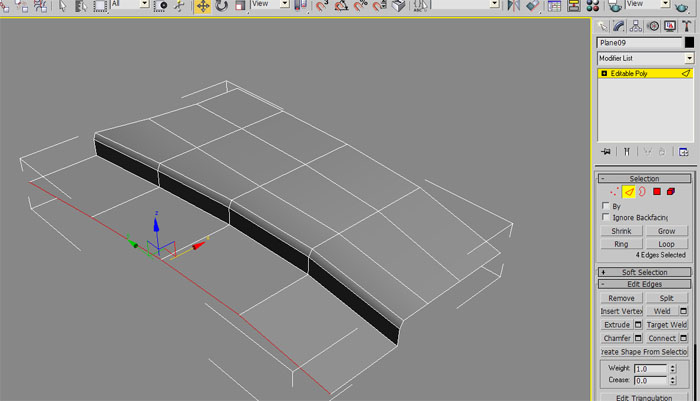This screenshot has width=700, height=401.
Task: Click Create Shape From Selection button
Action: pyautogui.click(x=644, y=352)
